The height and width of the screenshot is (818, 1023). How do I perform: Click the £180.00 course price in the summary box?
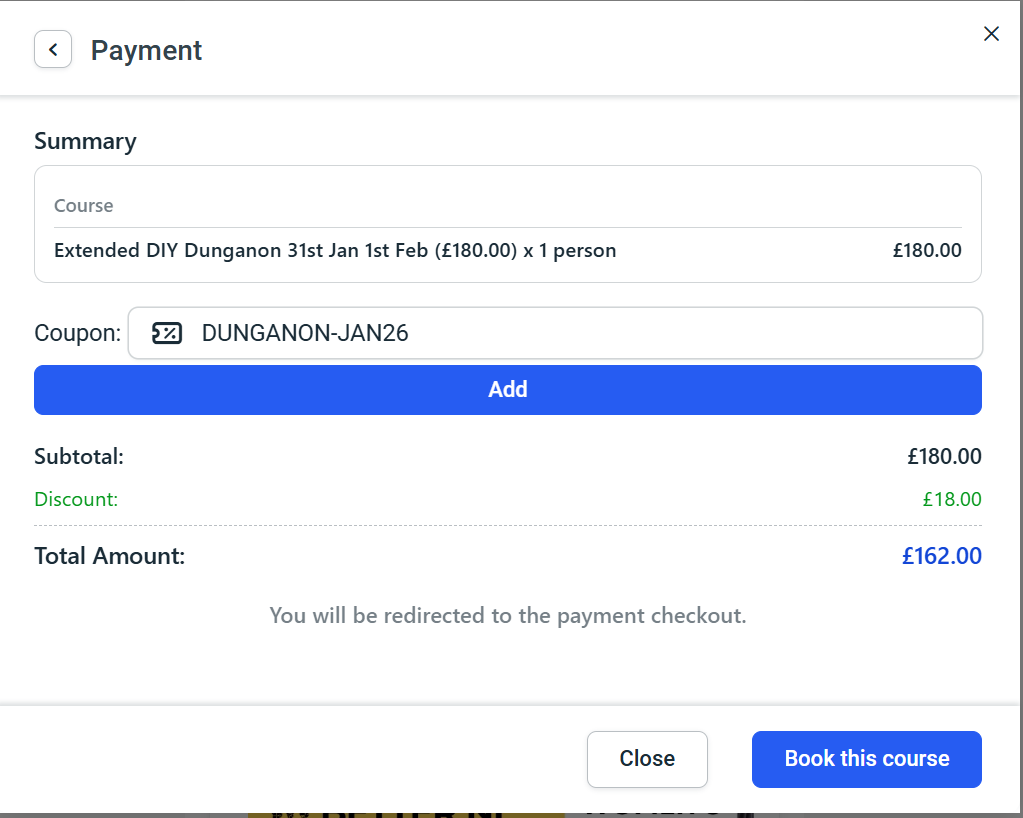[927, 251]
